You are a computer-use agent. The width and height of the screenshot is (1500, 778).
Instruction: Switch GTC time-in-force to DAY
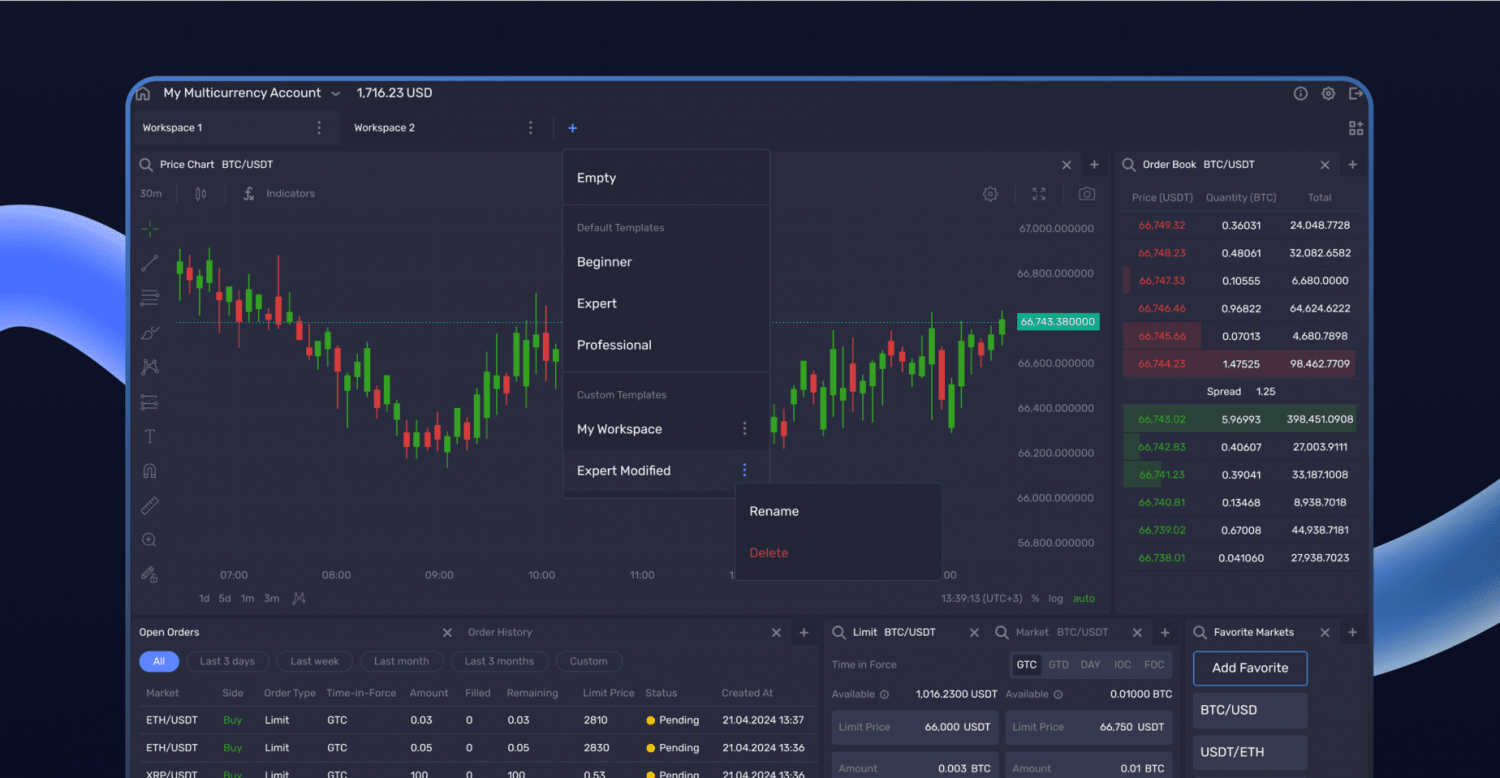pos(1090,663)
